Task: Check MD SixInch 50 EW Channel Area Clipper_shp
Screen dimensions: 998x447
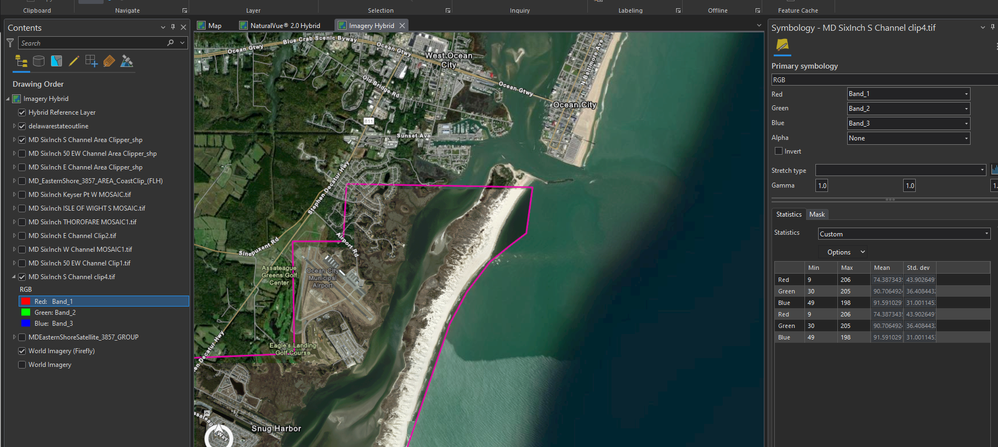Action: coord(22,153)
